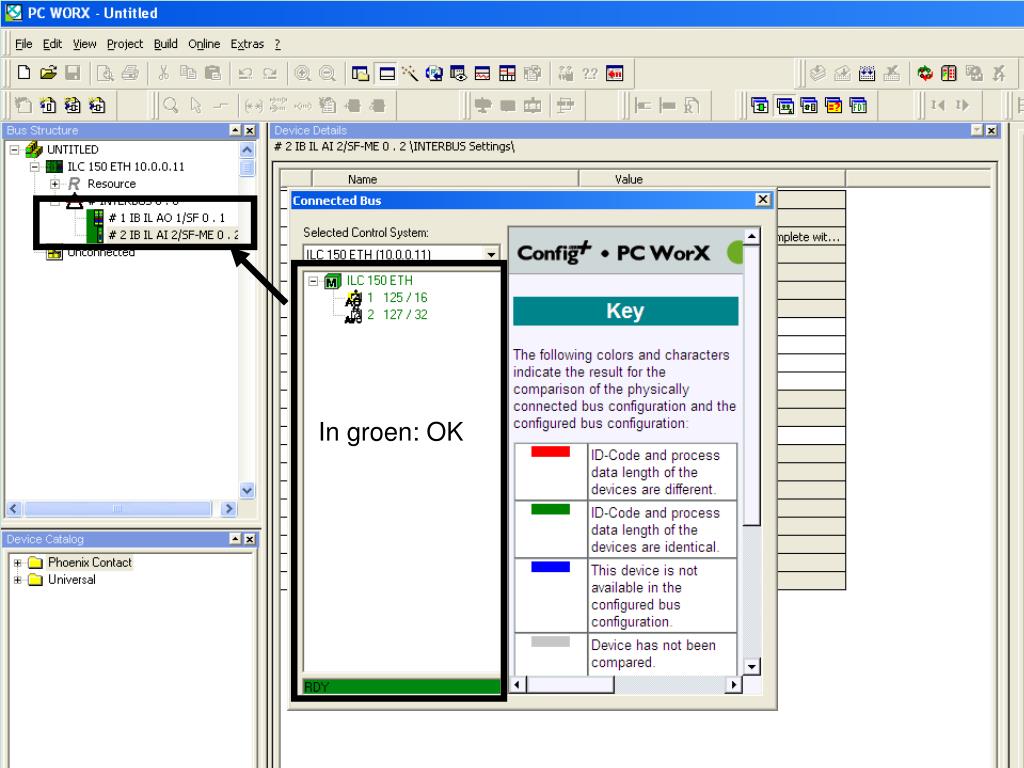Click the Print icon
1024x768 pixels.
click(x=130, y=72)
